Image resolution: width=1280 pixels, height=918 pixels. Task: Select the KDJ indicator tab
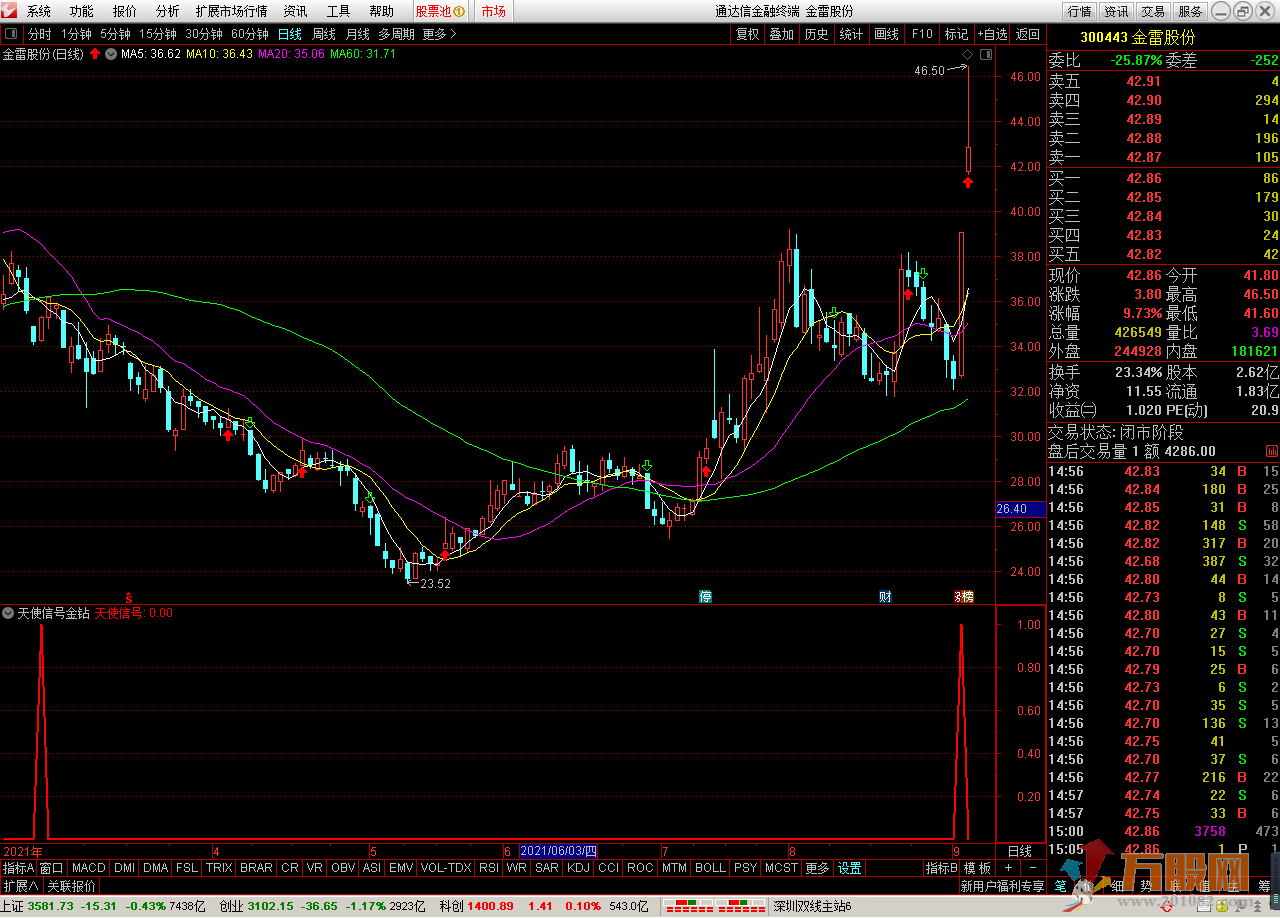578,868
